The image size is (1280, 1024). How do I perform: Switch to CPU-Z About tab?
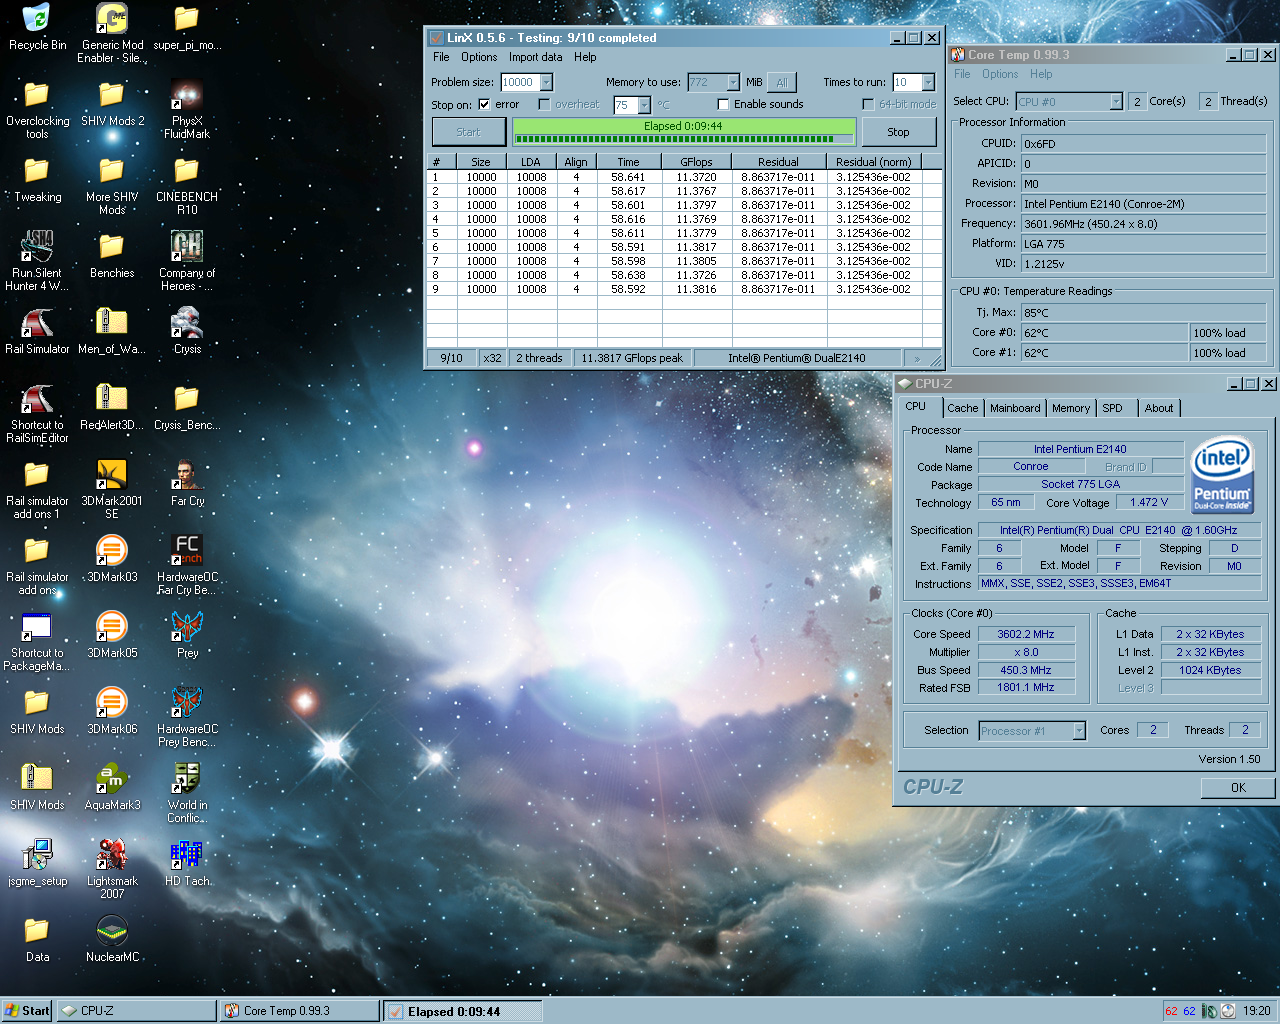point(1159,408)
